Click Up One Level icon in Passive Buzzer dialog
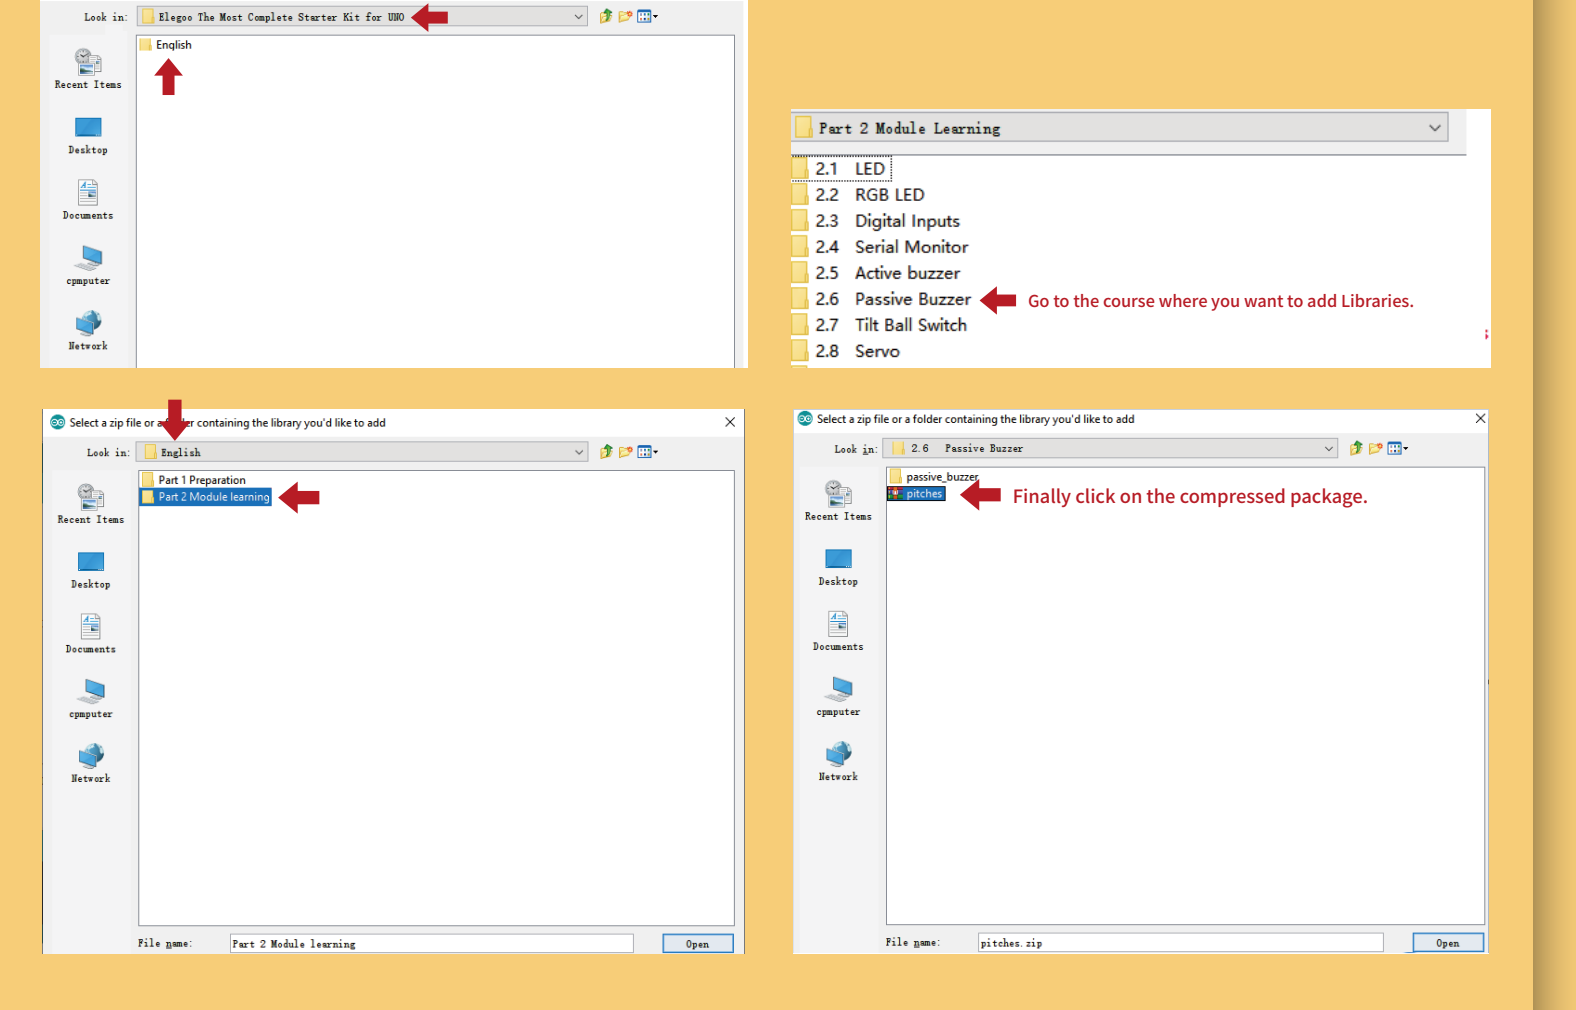 pos(1356,448)
